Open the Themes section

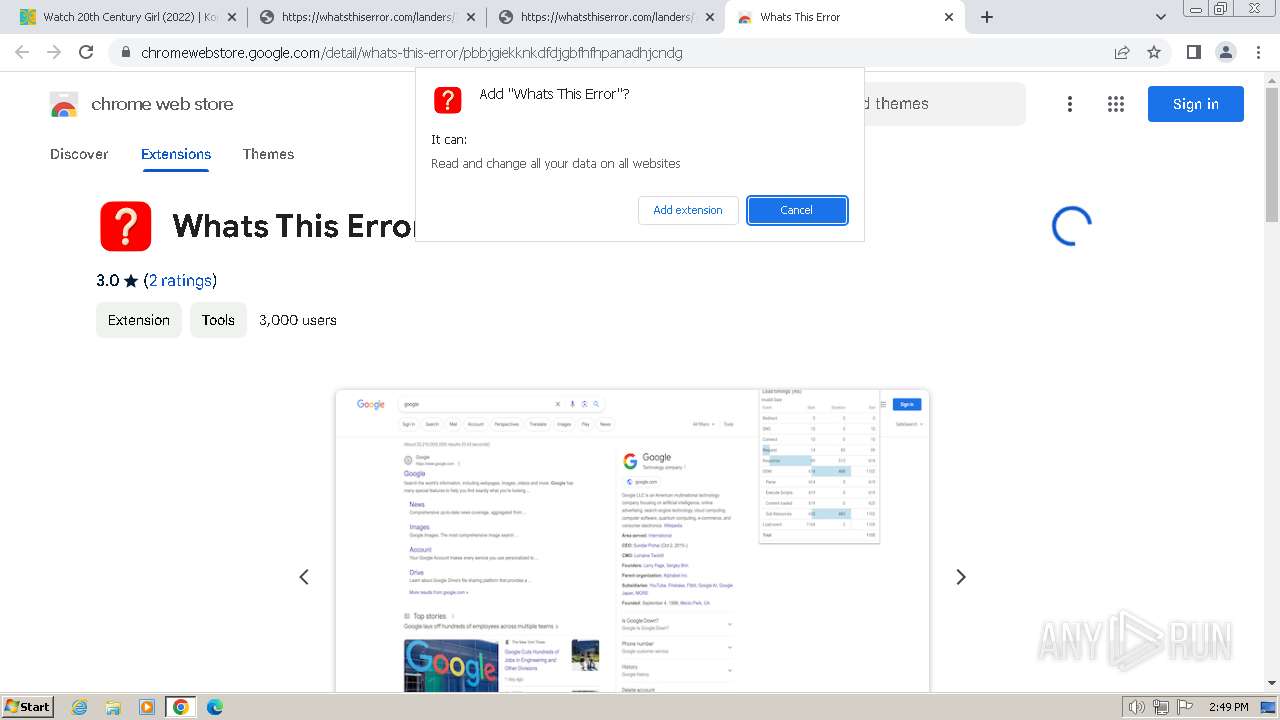(x=268, y=154)
